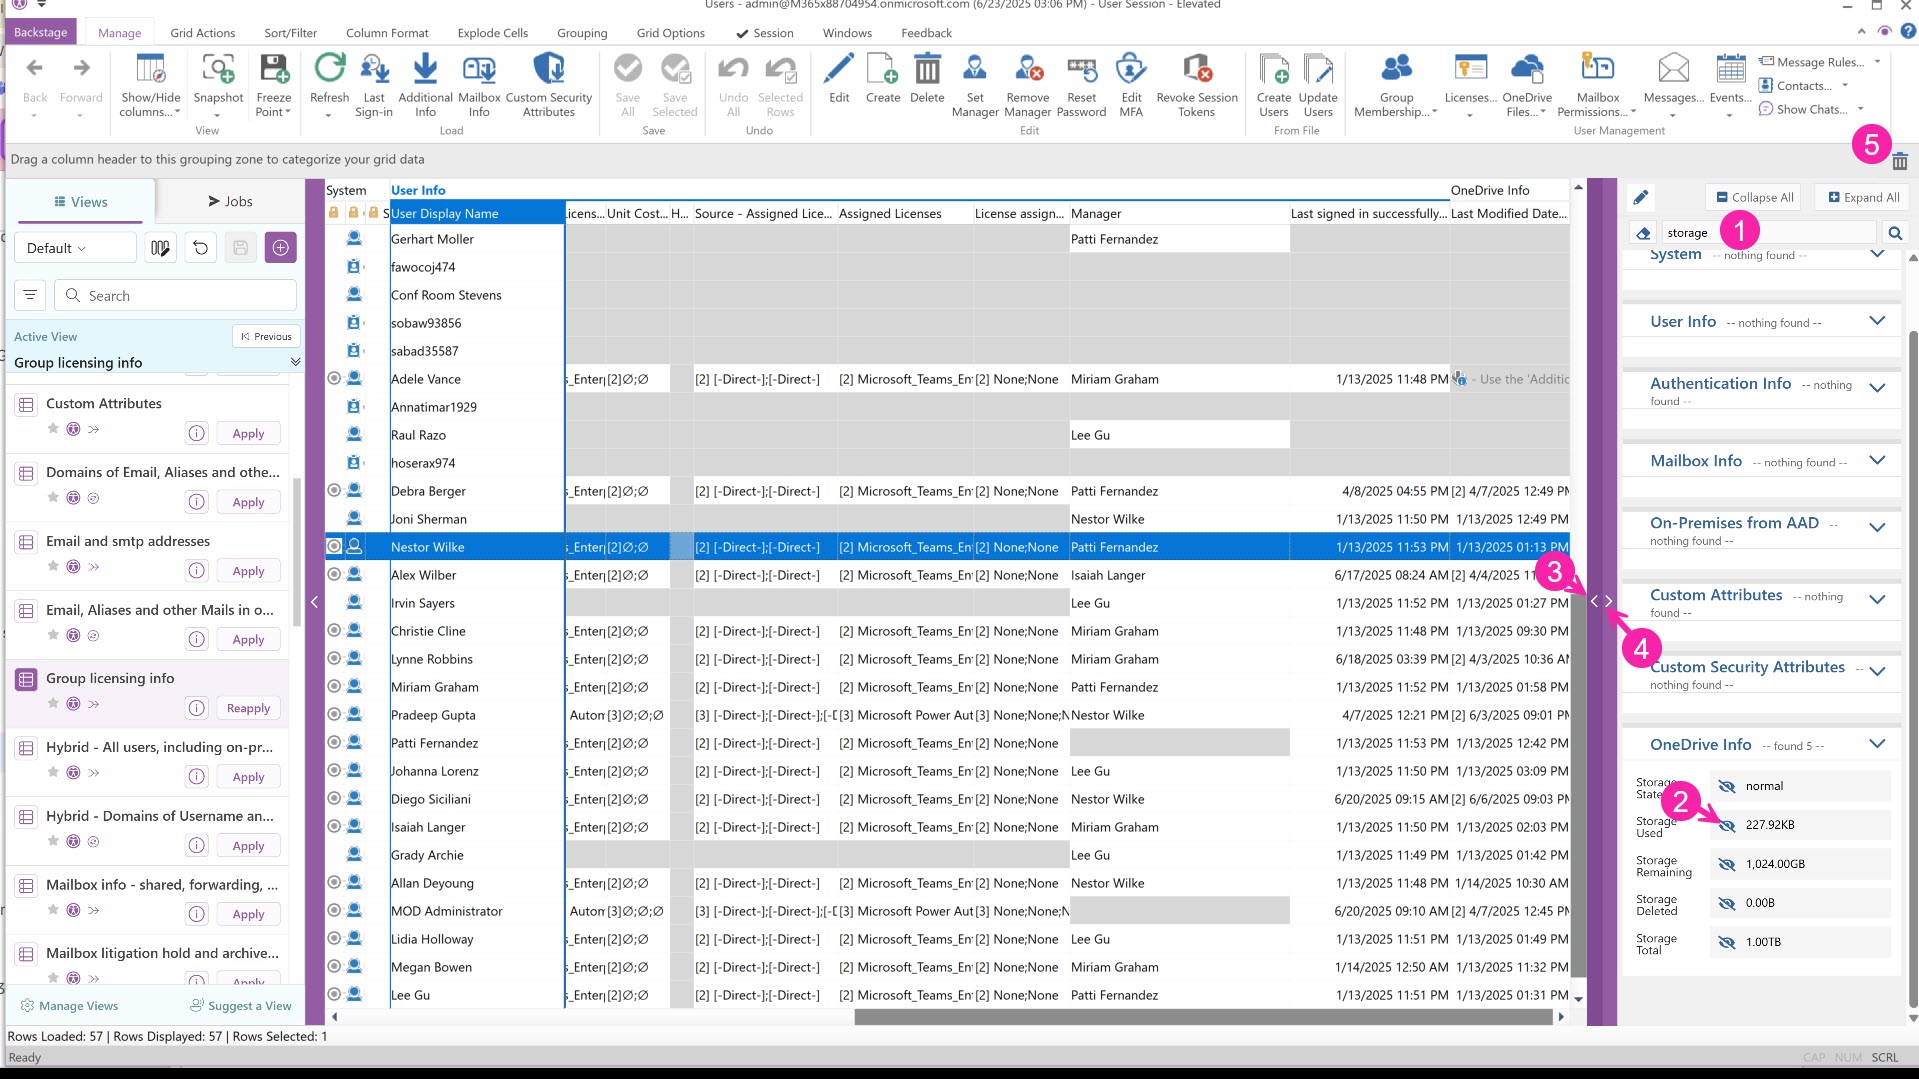
Task: Click the Set Manager icon
Action: point(974,70)
